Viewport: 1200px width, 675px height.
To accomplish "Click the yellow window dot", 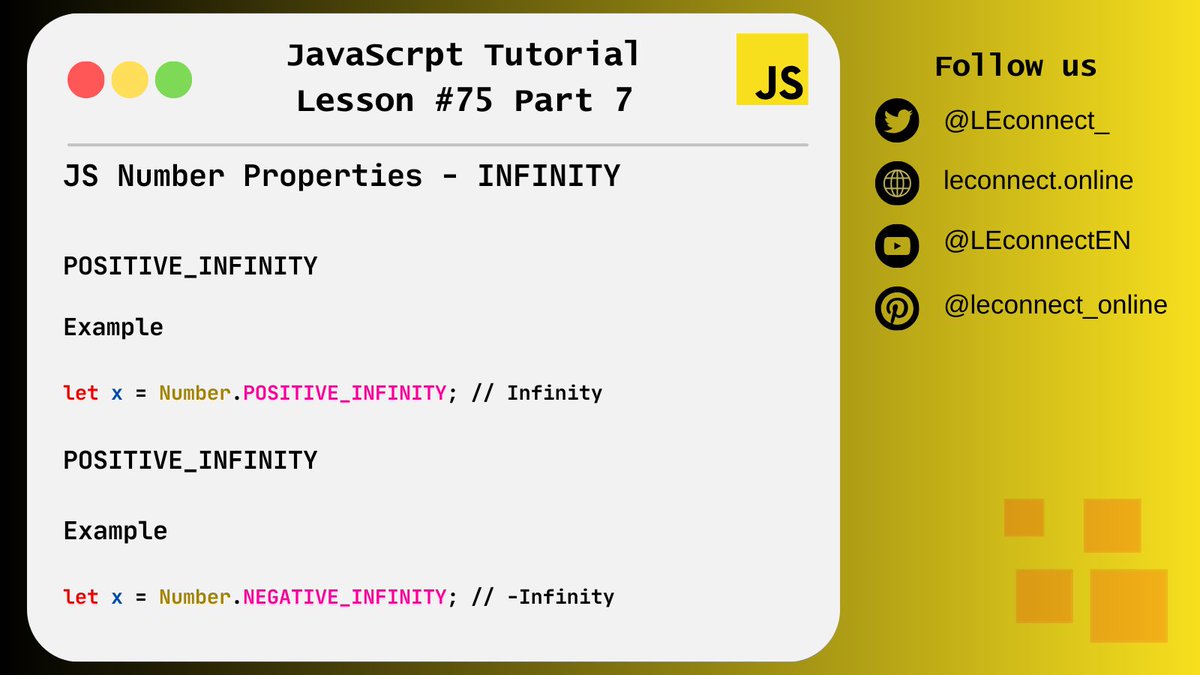I will [130, 79].
